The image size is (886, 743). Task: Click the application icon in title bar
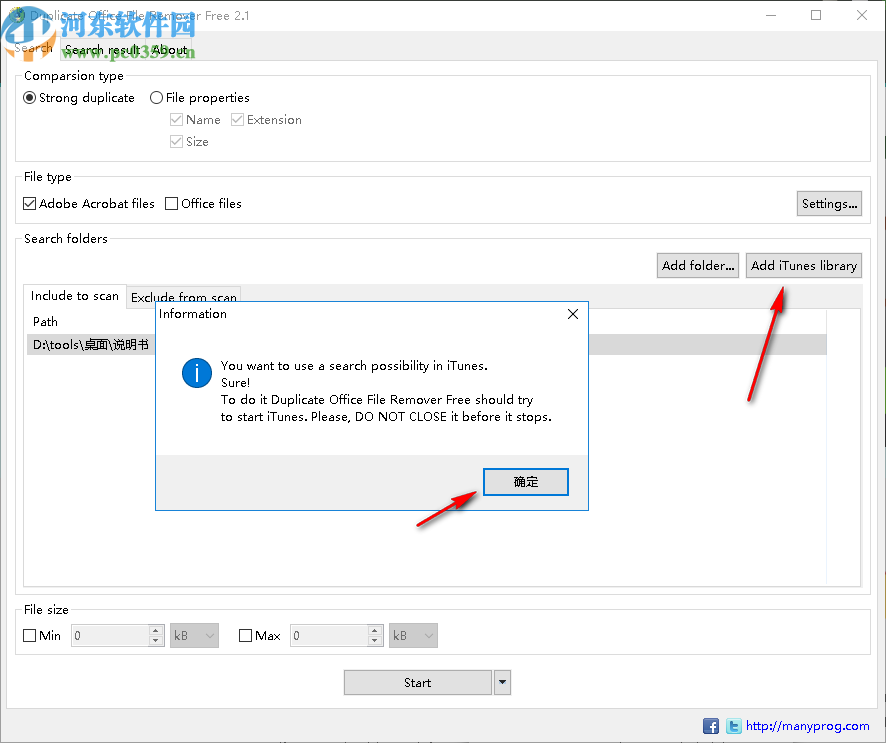pos(18,15)
